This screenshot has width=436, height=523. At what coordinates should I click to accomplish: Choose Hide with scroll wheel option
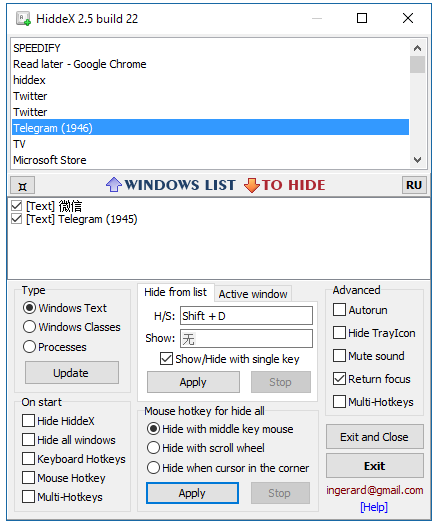point(153,448)
